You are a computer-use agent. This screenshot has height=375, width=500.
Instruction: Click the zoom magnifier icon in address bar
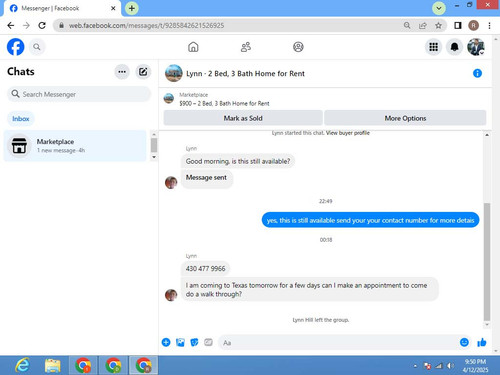coord(407,25)
